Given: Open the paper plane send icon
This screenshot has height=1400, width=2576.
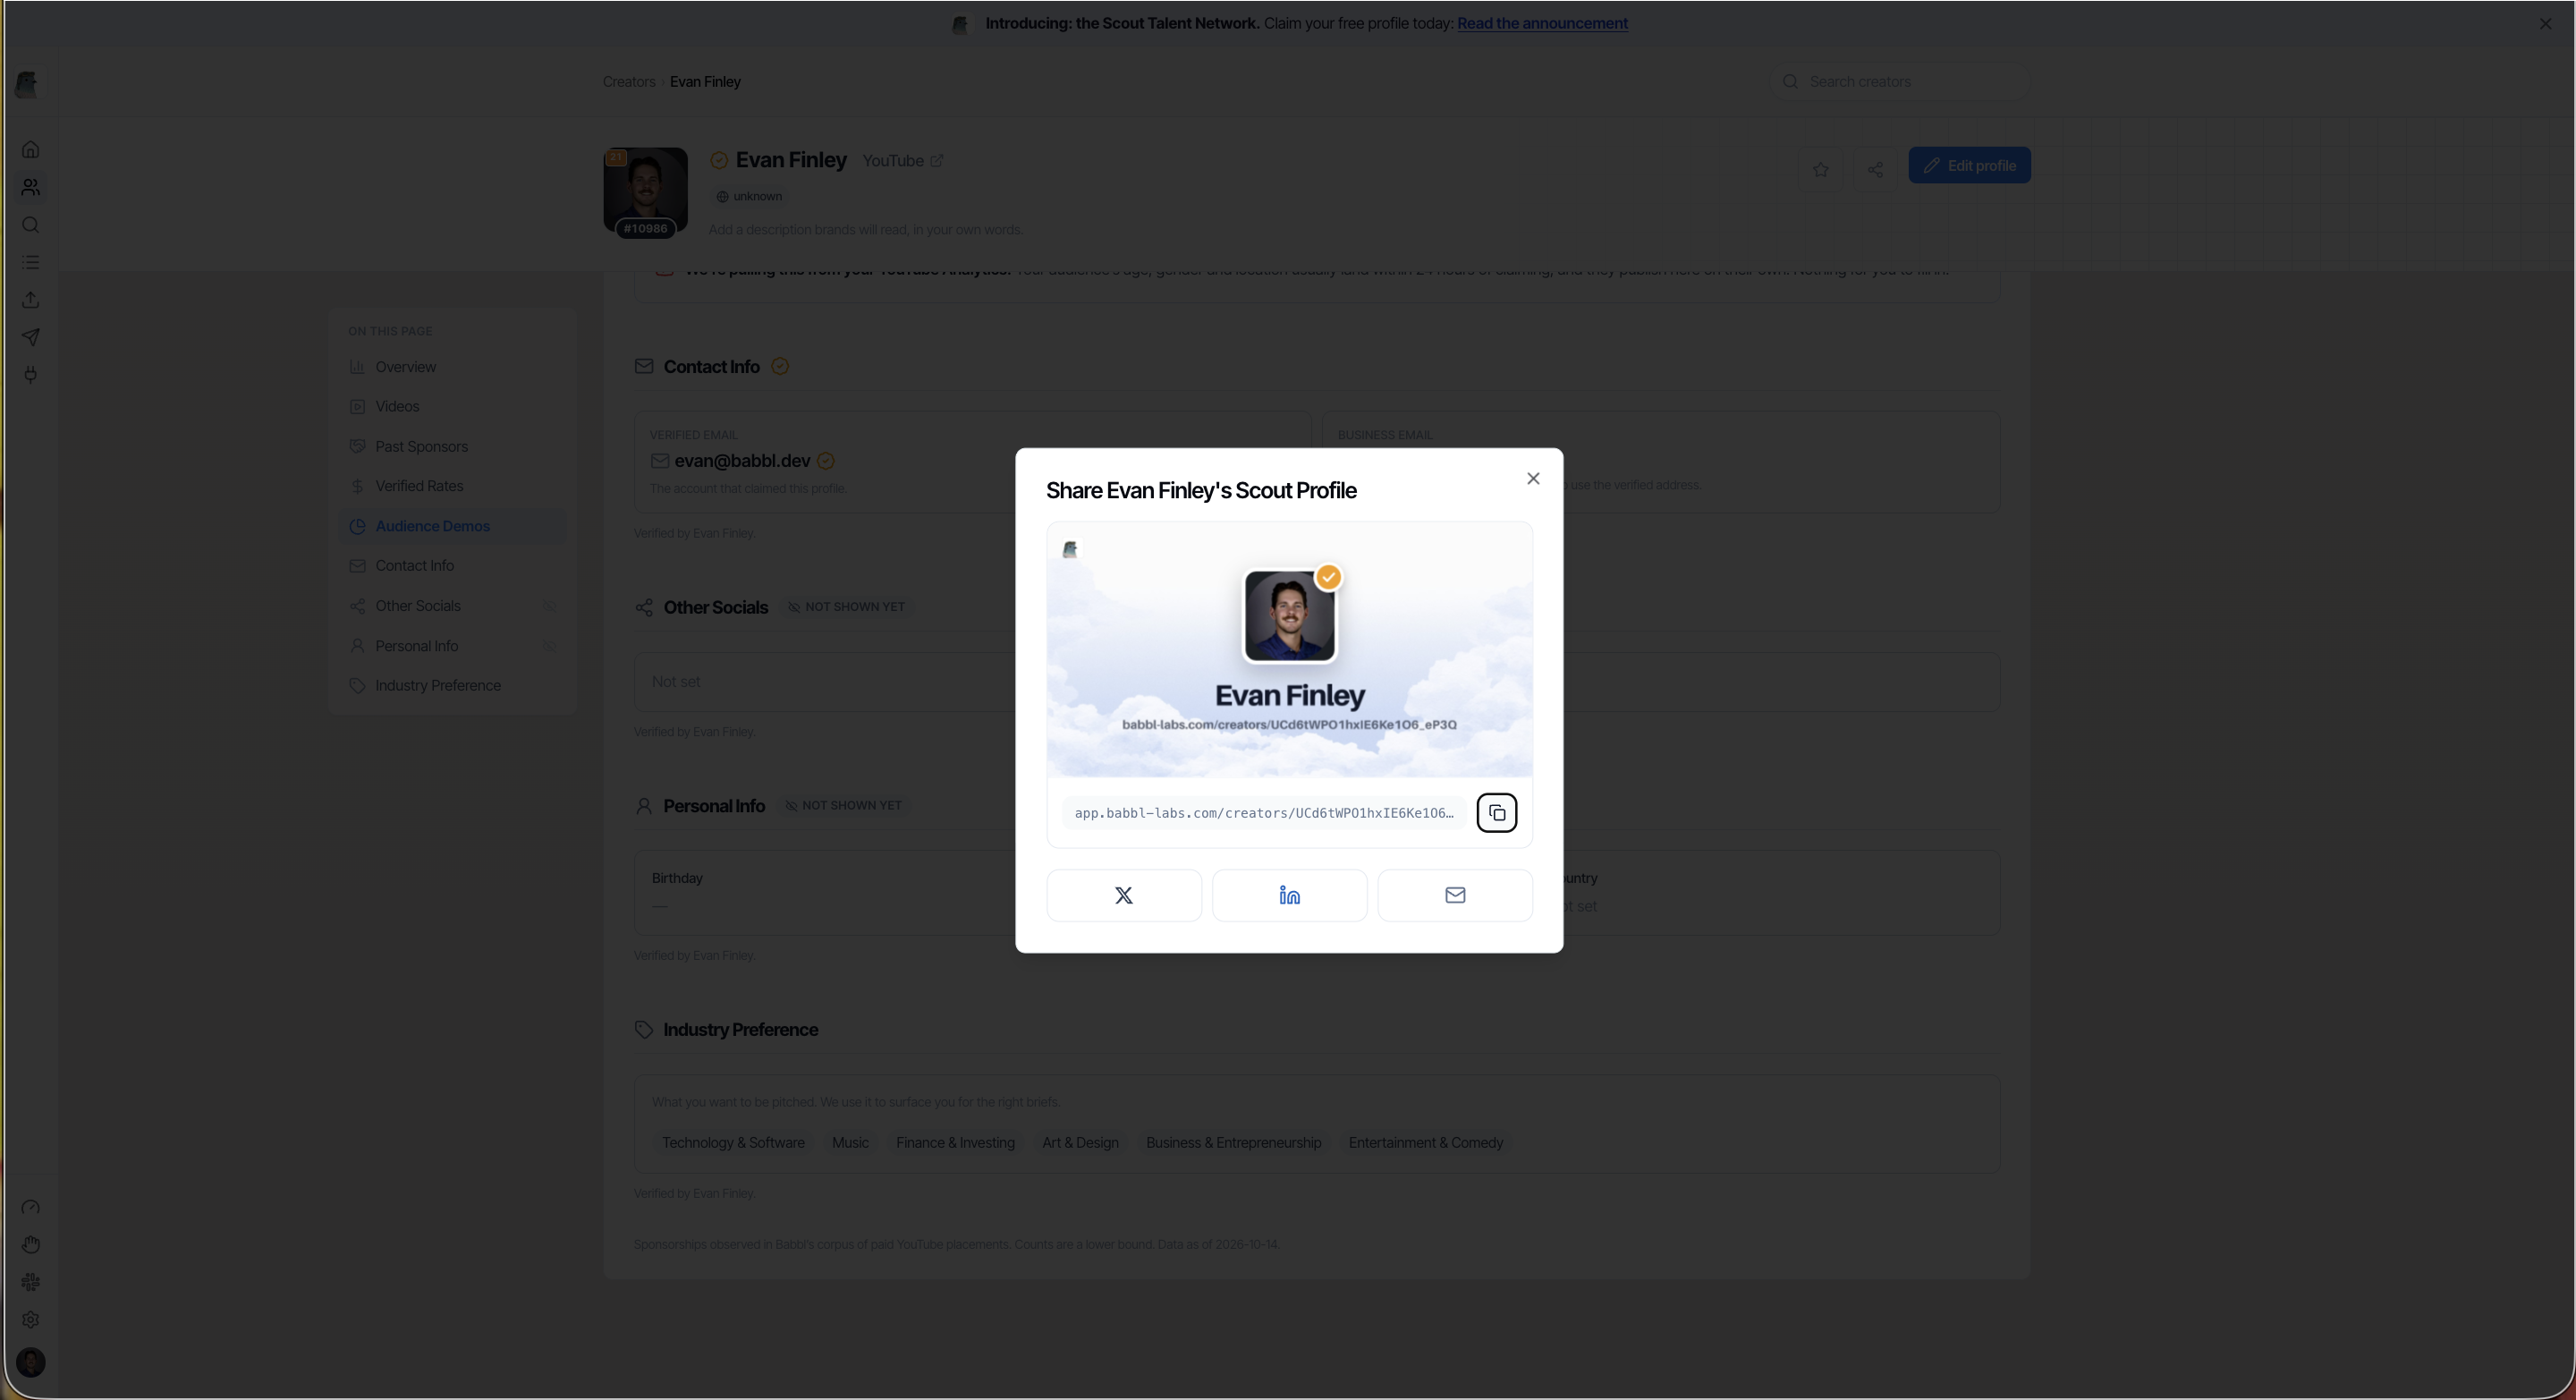Looking at the screenshot, I should pos(31,337).
